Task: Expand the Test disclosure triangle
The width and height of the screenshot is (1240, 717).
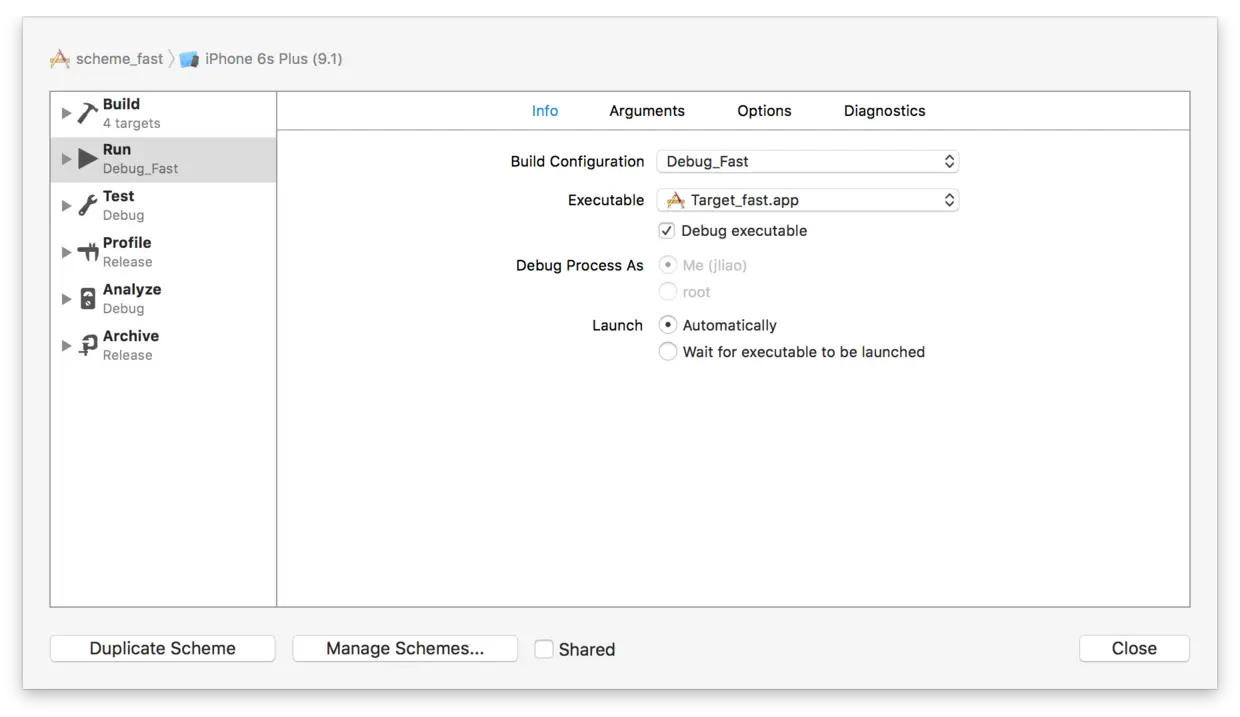Action: pos(67,206)
